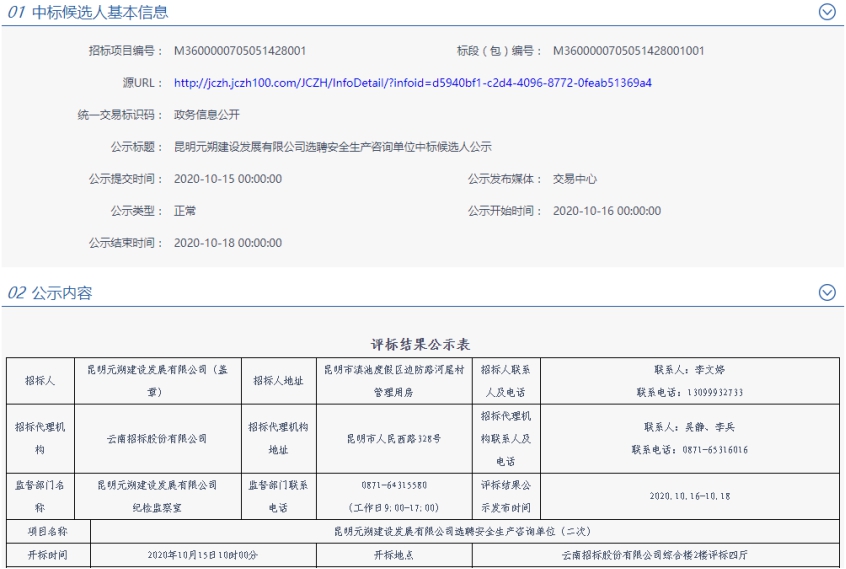
Task: Click the 02 公示内容 section heading
Action: (50, 293)
